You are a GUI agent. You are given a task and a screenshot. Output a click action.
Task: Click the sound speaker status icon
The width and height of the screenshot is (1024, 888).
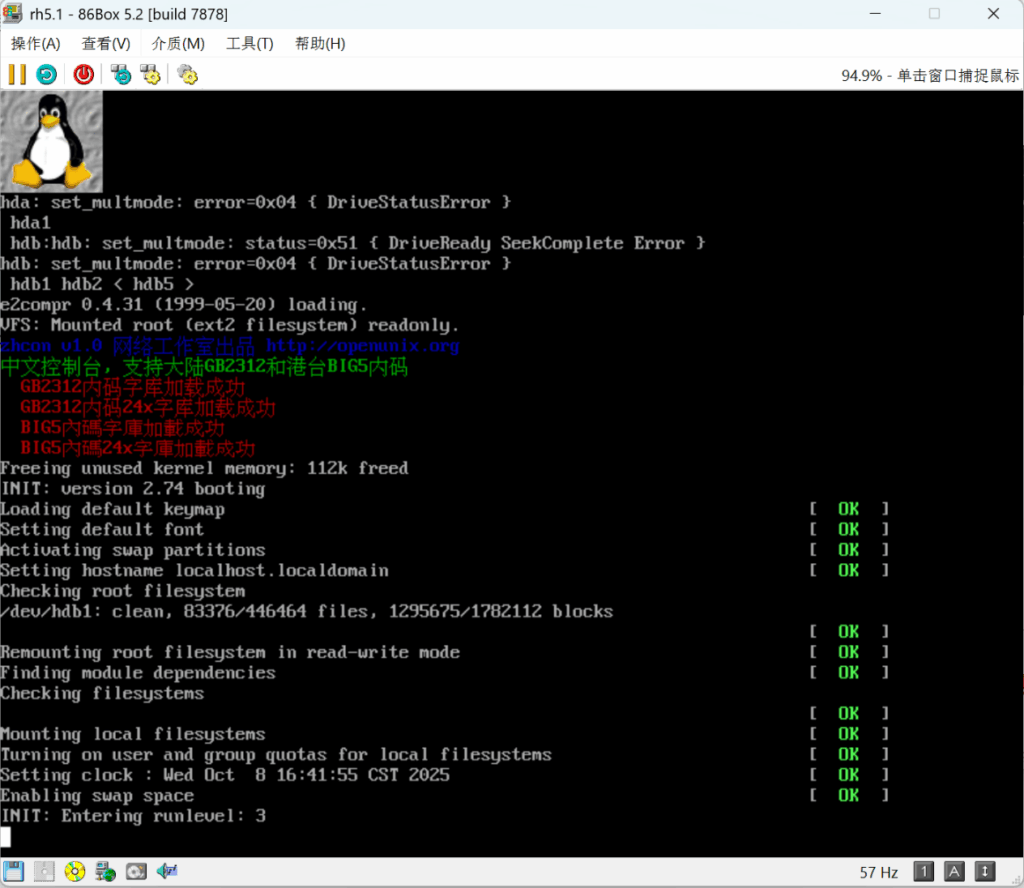pyautogui.click(x=167, y=871)
